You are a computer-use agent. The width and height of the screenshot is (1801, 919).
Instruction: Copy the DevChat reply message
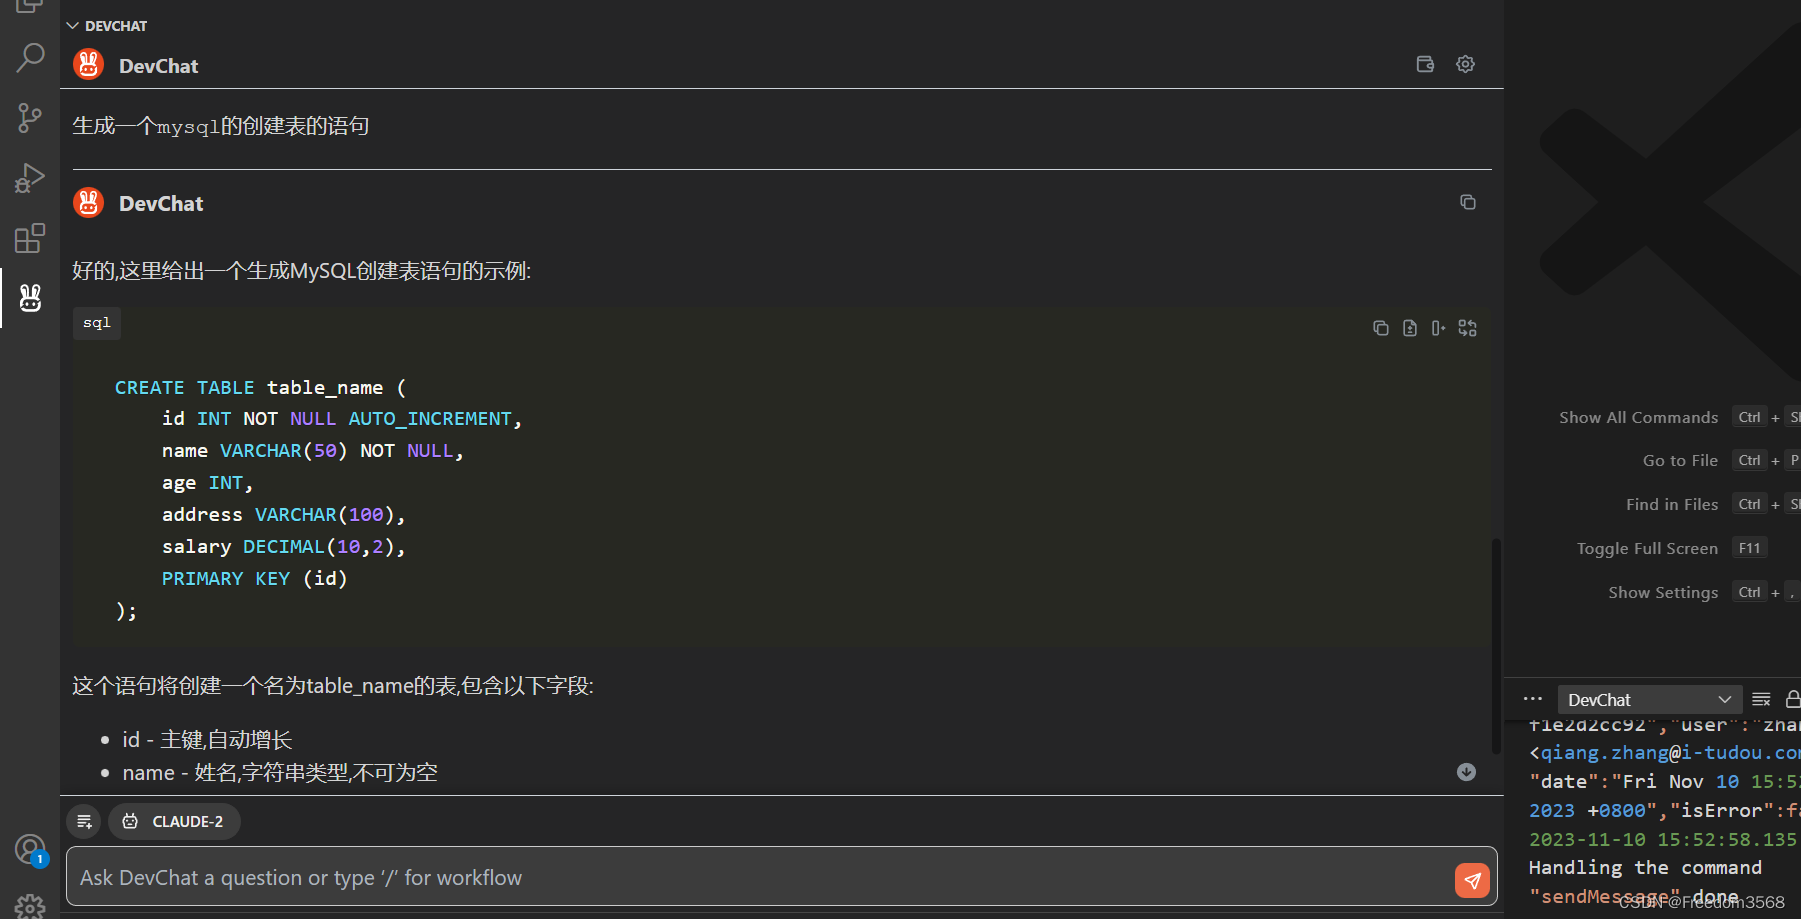click(1467, 202)
